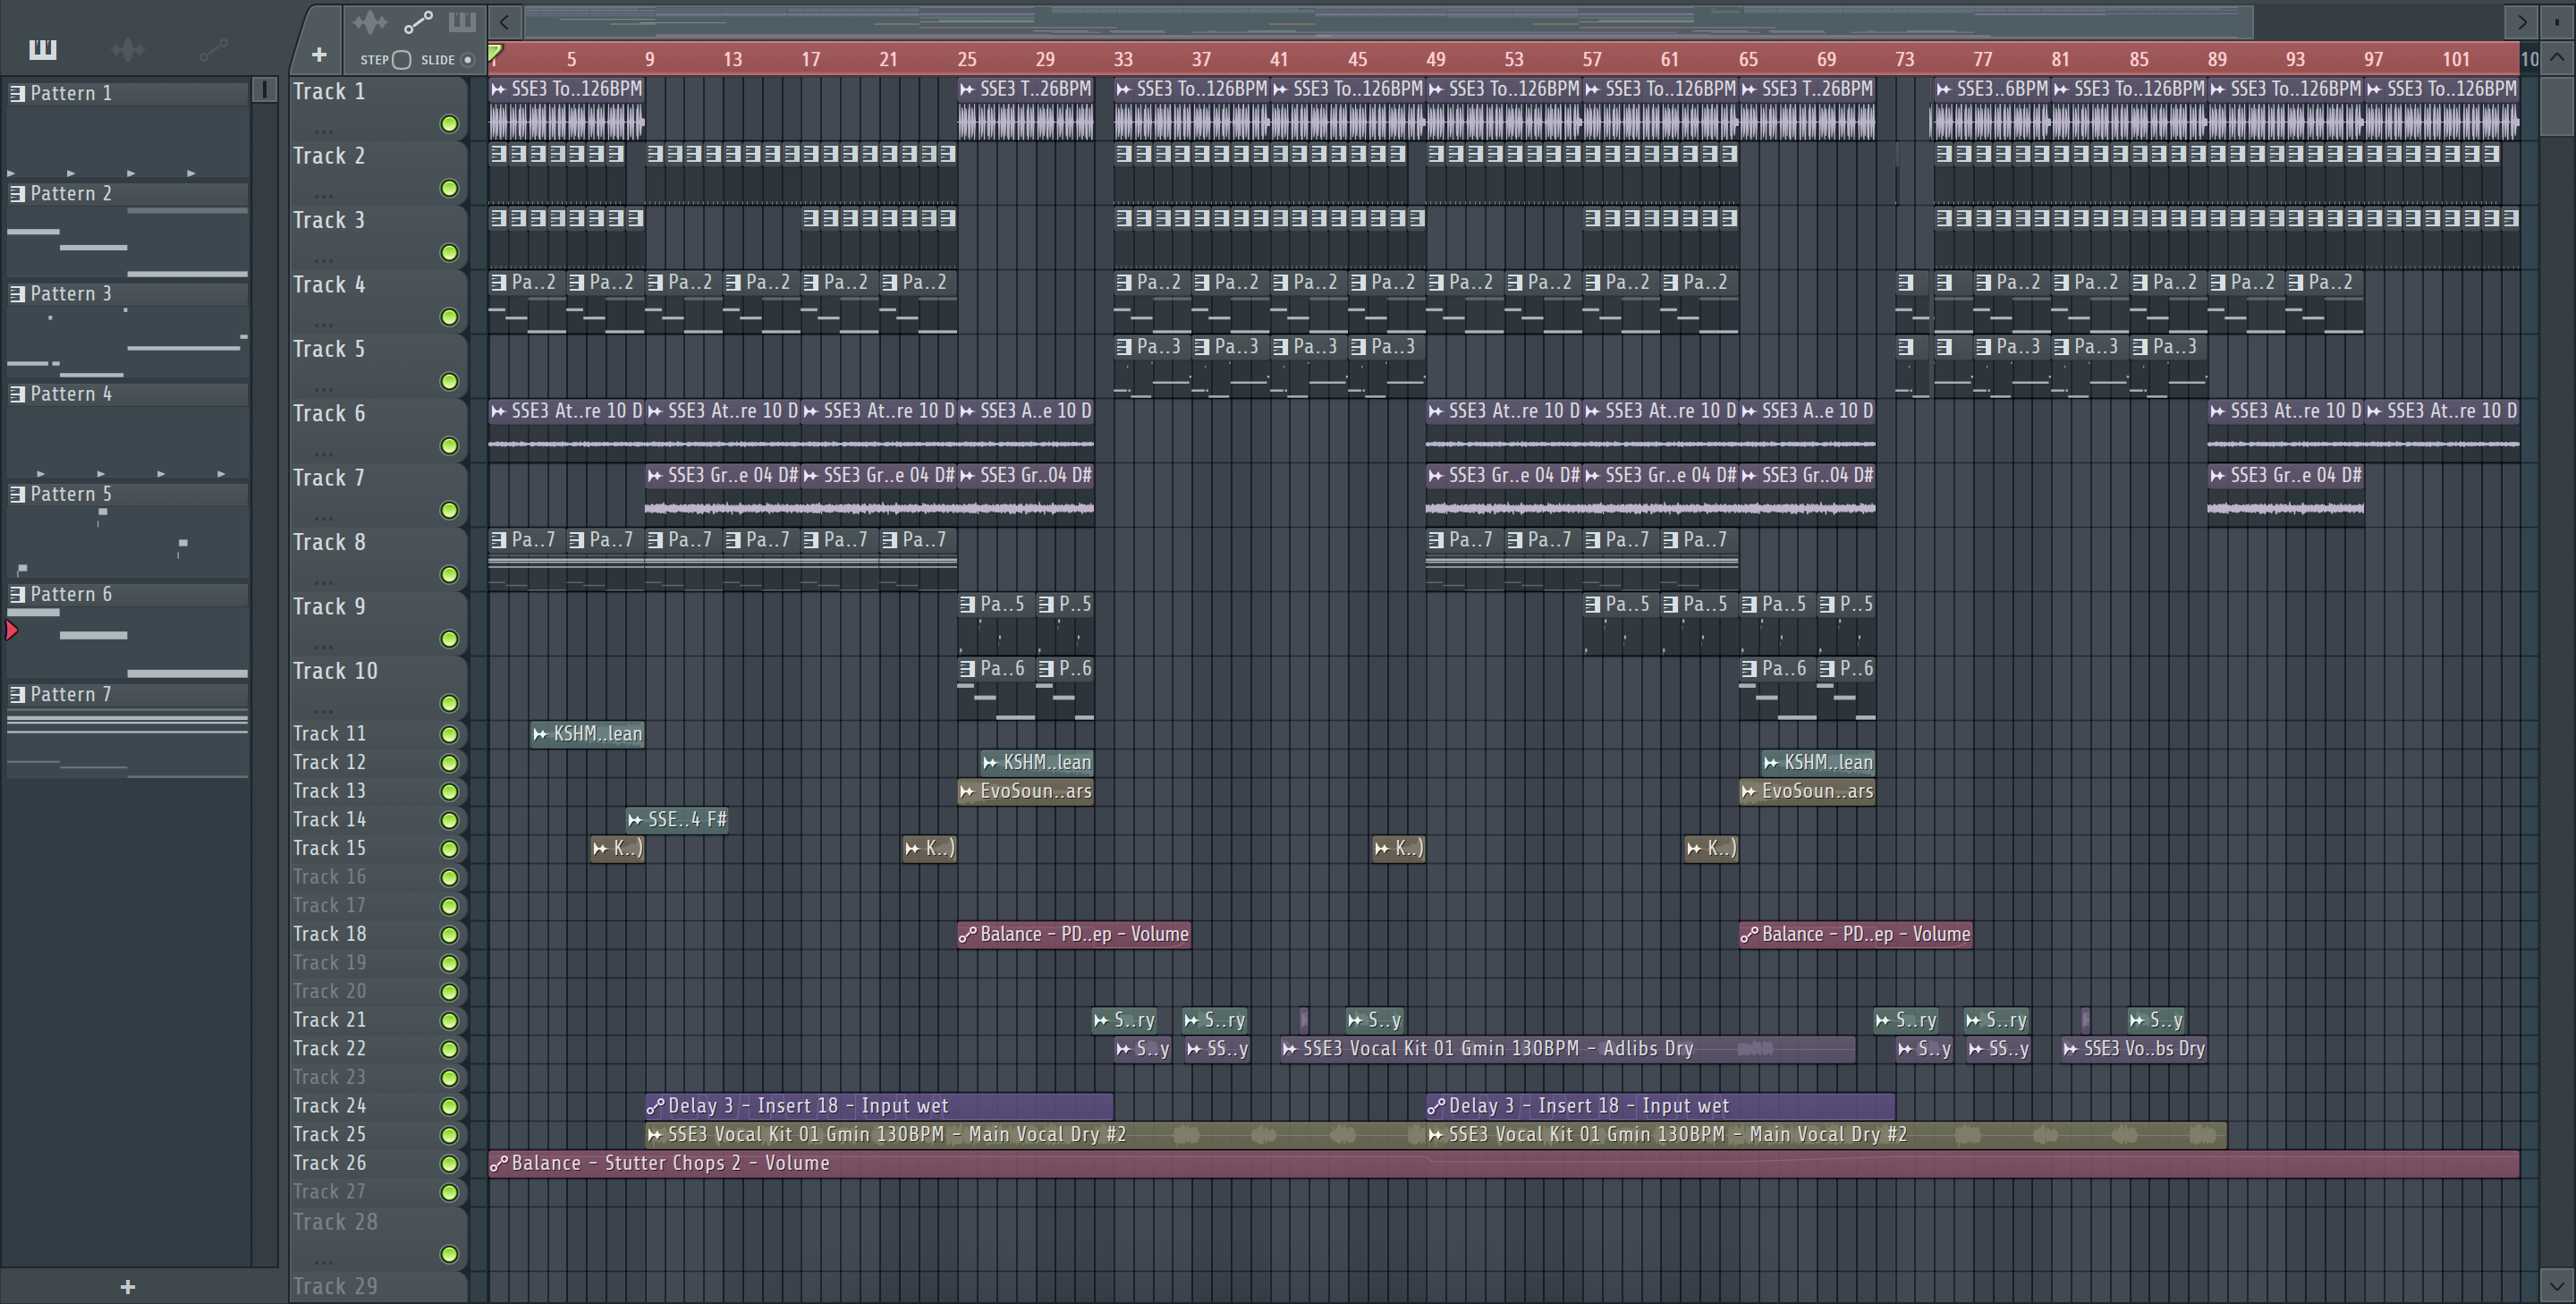
Task: Mute Track 8 with its green LED
Action: 449,574
